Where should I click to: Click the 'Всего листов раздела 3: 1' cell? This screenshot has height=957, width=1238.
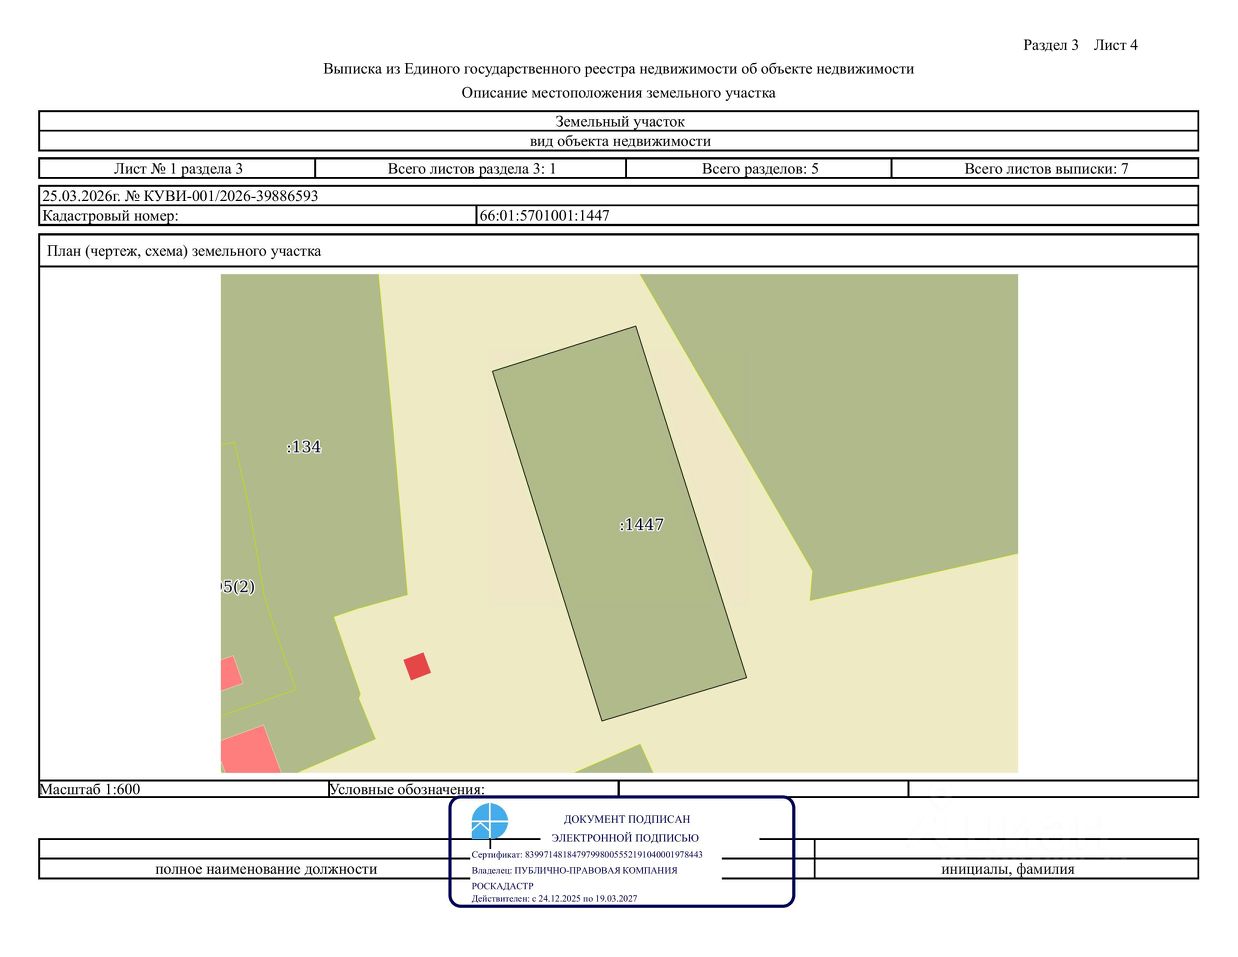point(471,169)
